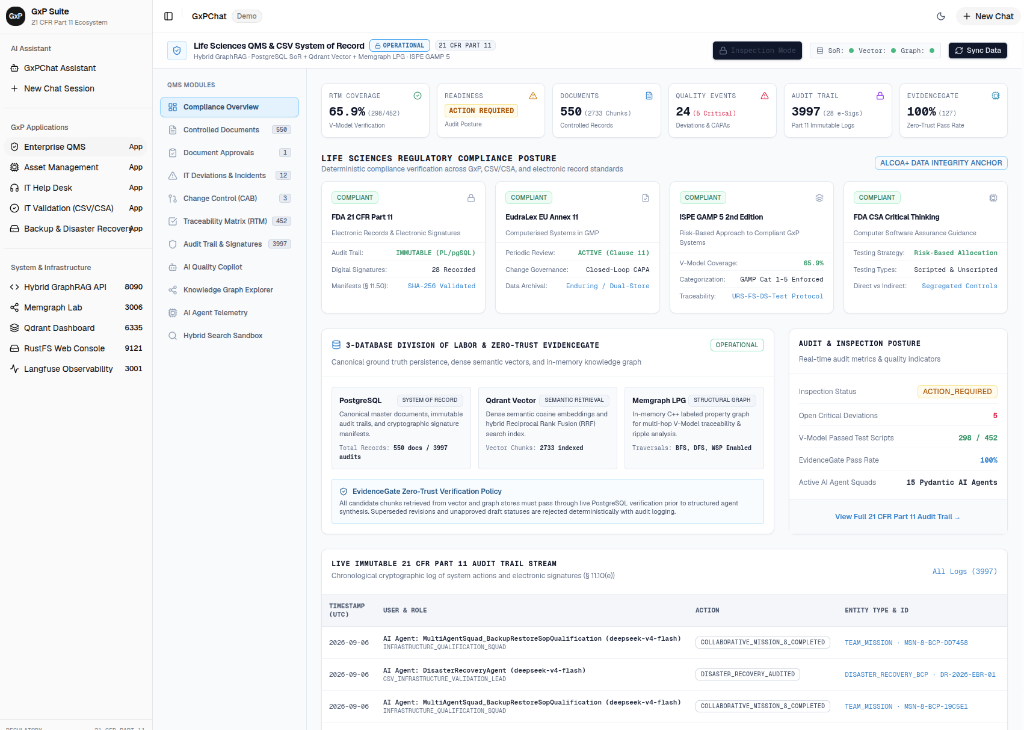Open All Logs (3997) link

965,571
